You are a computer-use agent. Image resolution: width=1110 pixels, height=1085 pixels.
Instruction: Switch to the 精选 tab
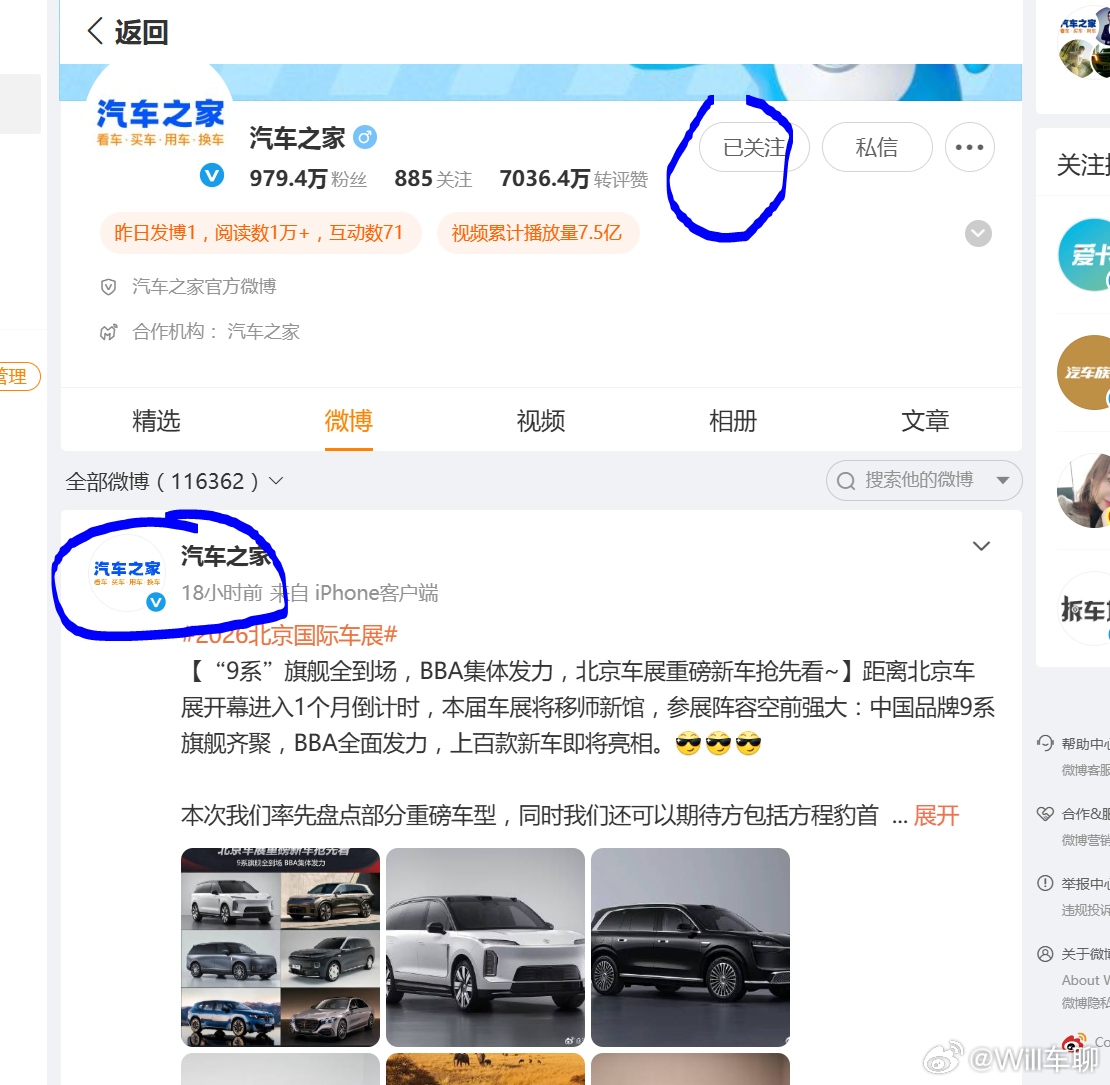156,420
